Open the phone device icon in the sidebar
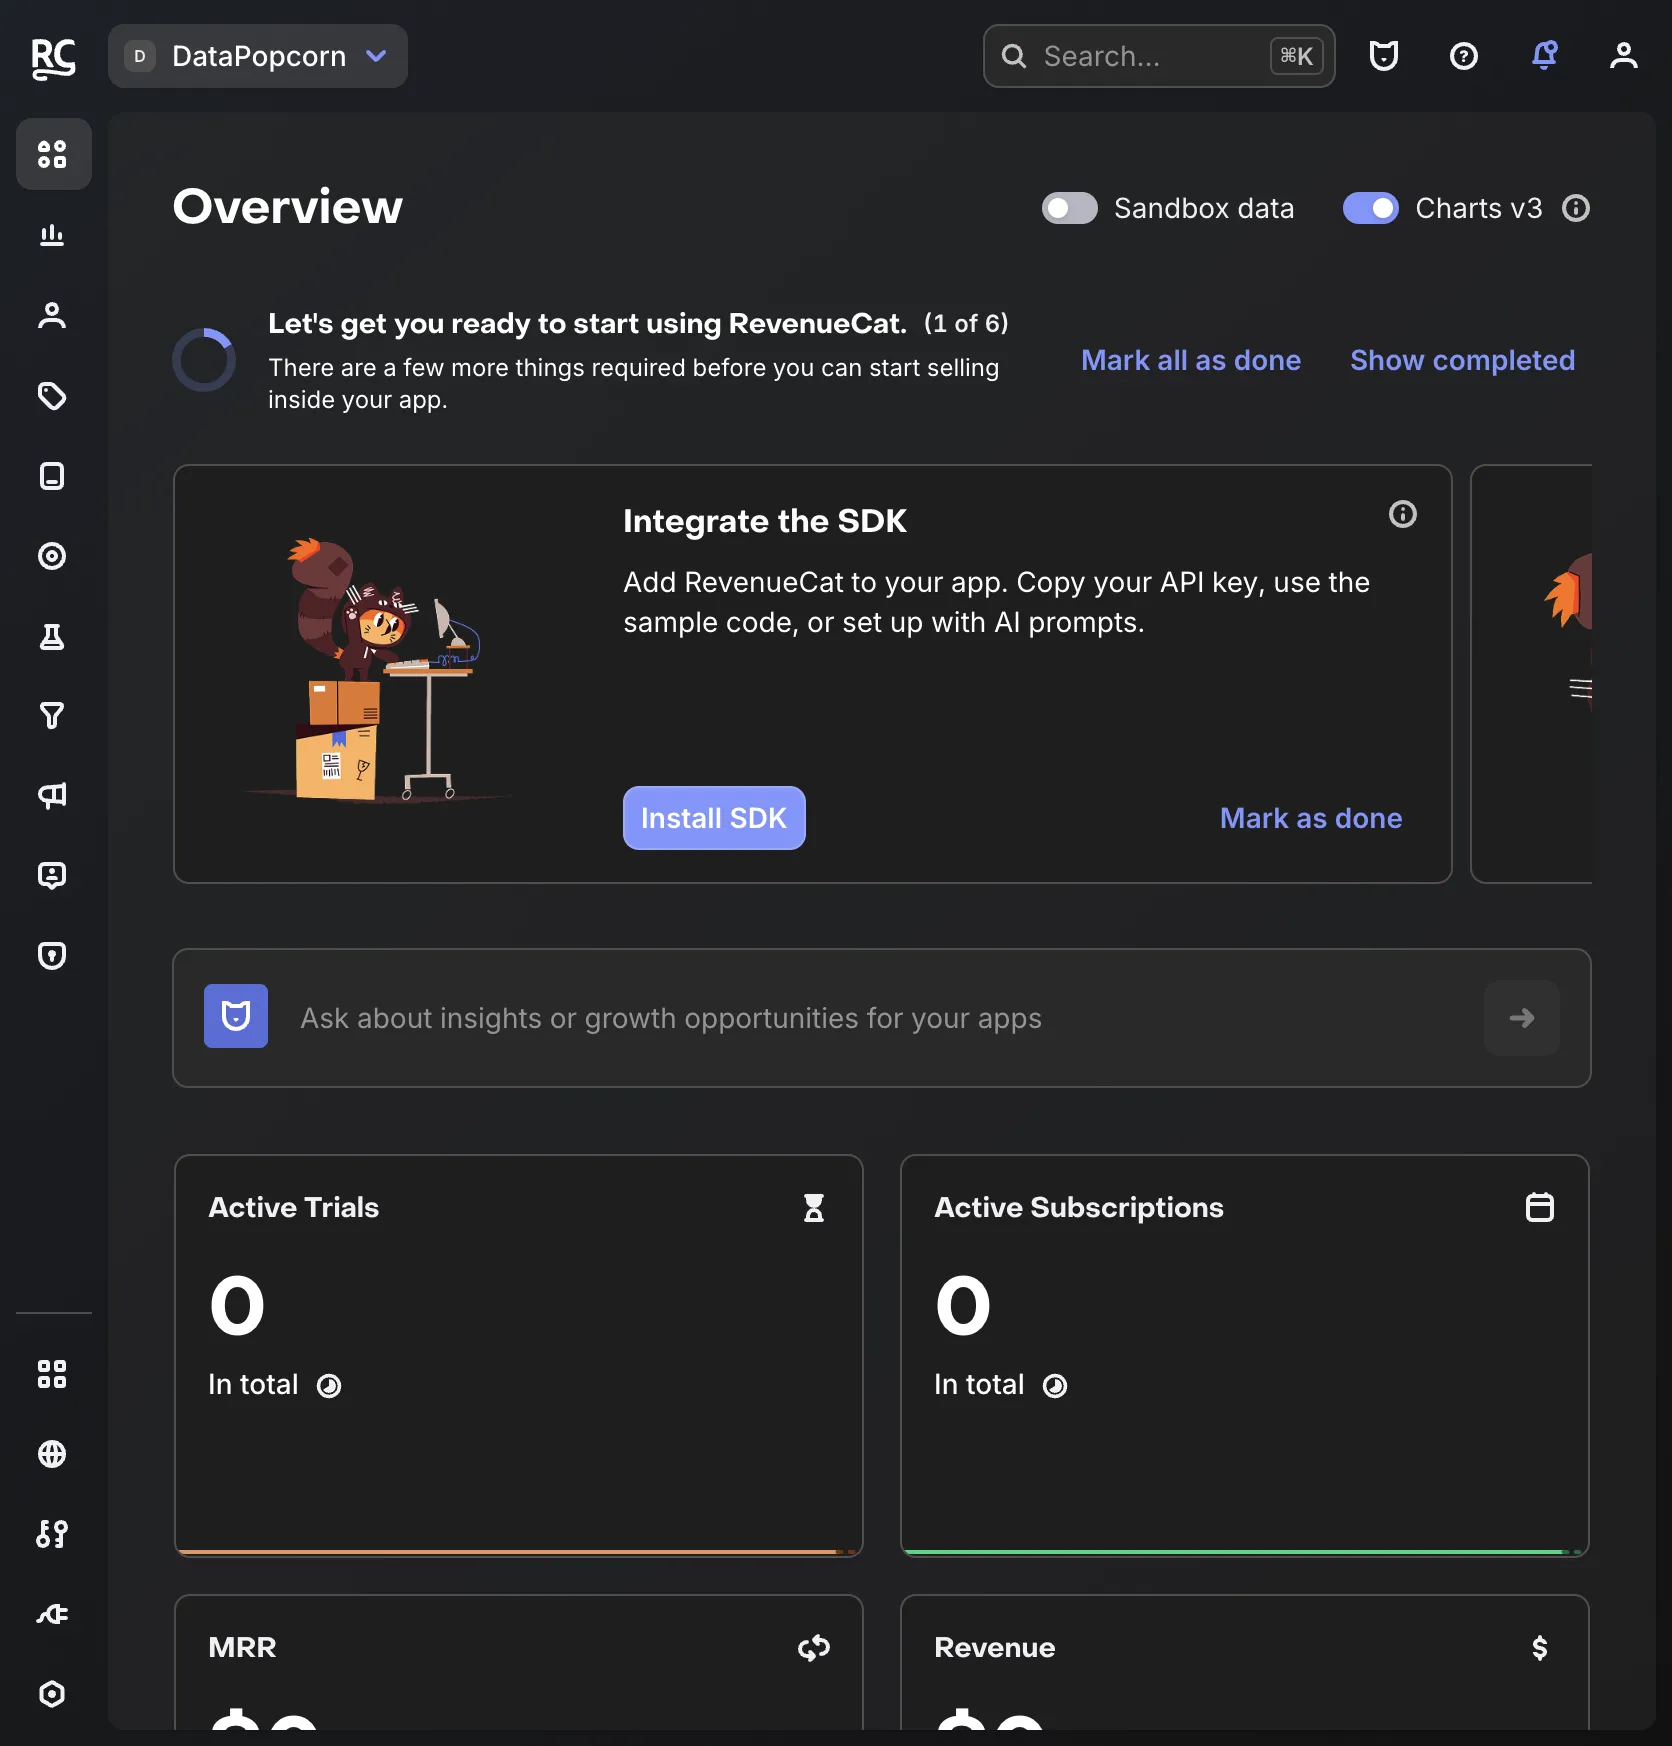1672x1746 pixels. click(x=52, y=476)
